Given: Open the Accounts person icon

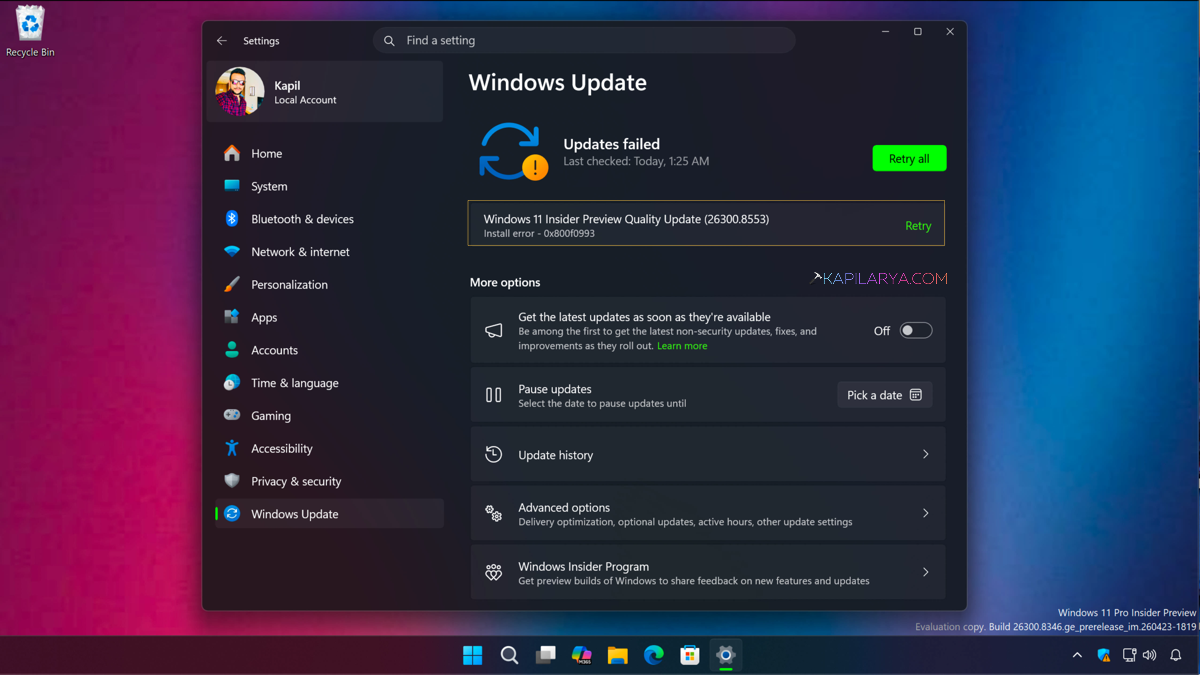Looking at the screenshot, I should coord(232,350).
